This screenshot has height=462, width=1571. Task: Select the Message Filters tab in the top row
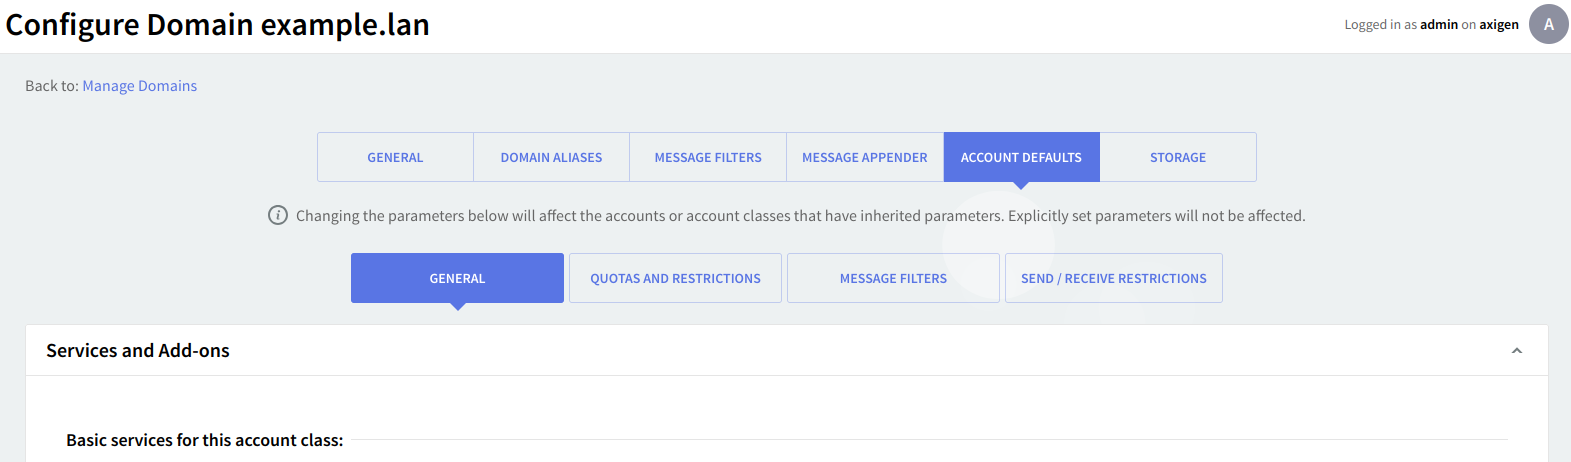pos(708,157)
